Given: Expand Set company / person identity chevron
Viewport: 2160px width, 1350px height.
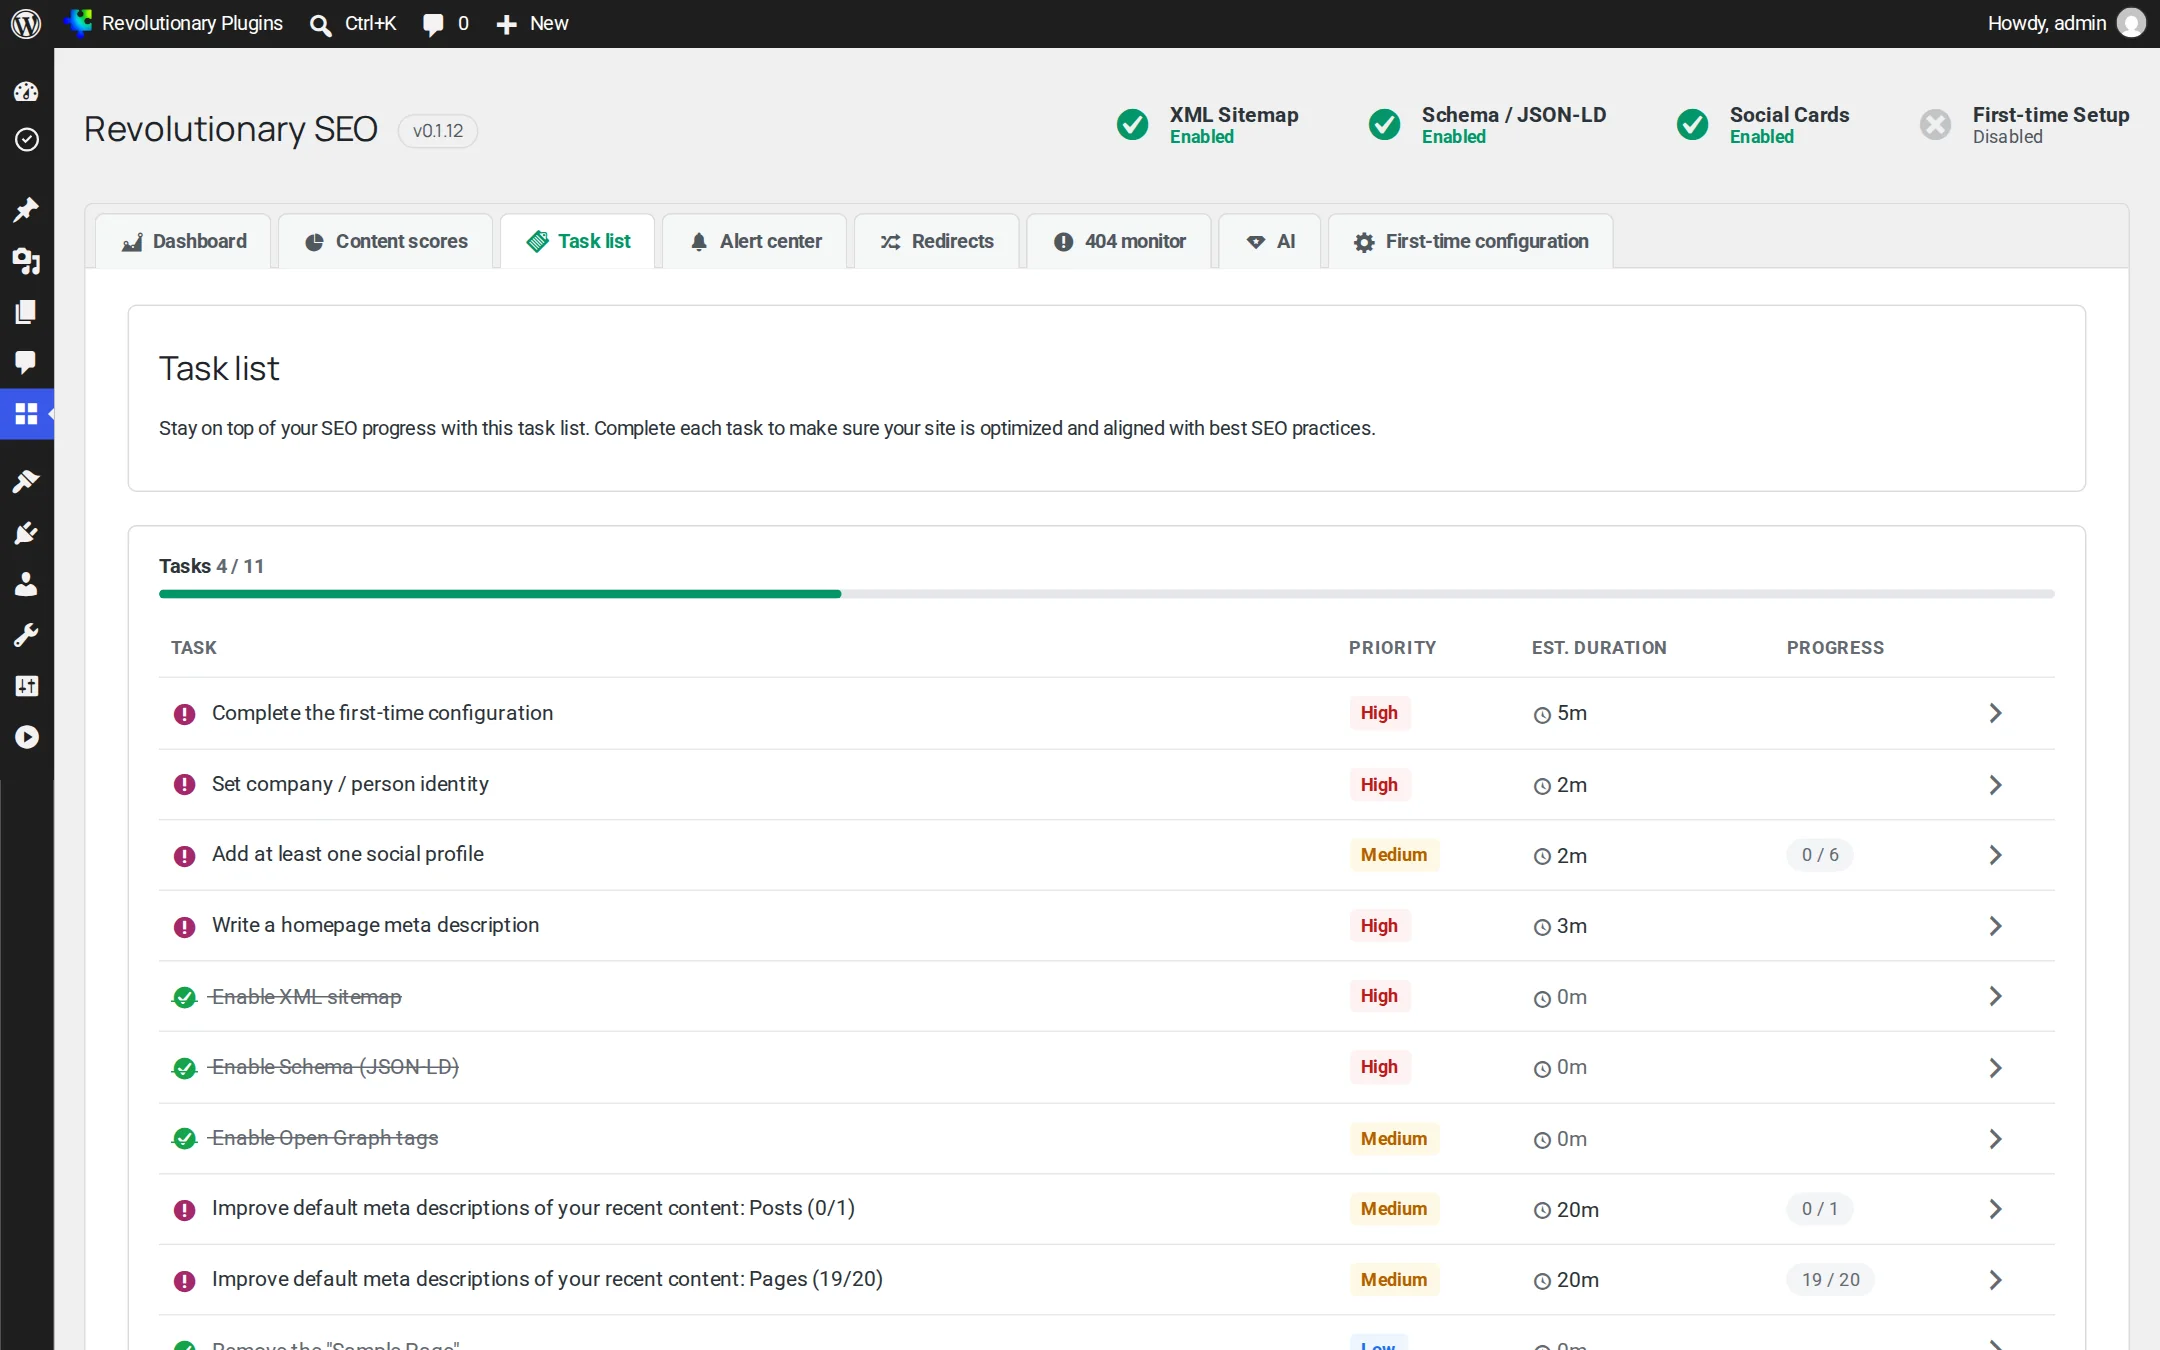Looking at the screenshot, I should (1995, 785).
